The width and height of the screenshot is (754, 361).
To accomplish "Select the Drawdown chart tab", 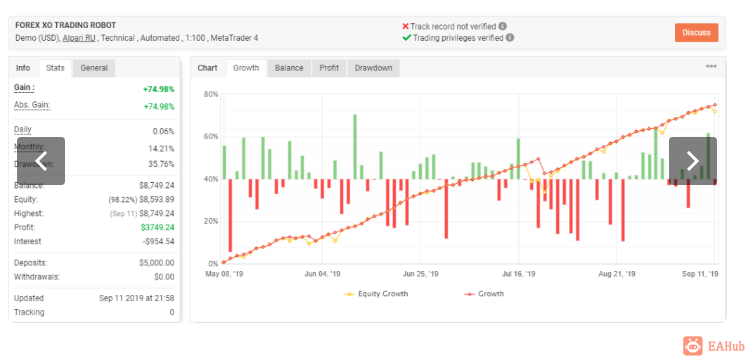I will (x=374, y=68).
